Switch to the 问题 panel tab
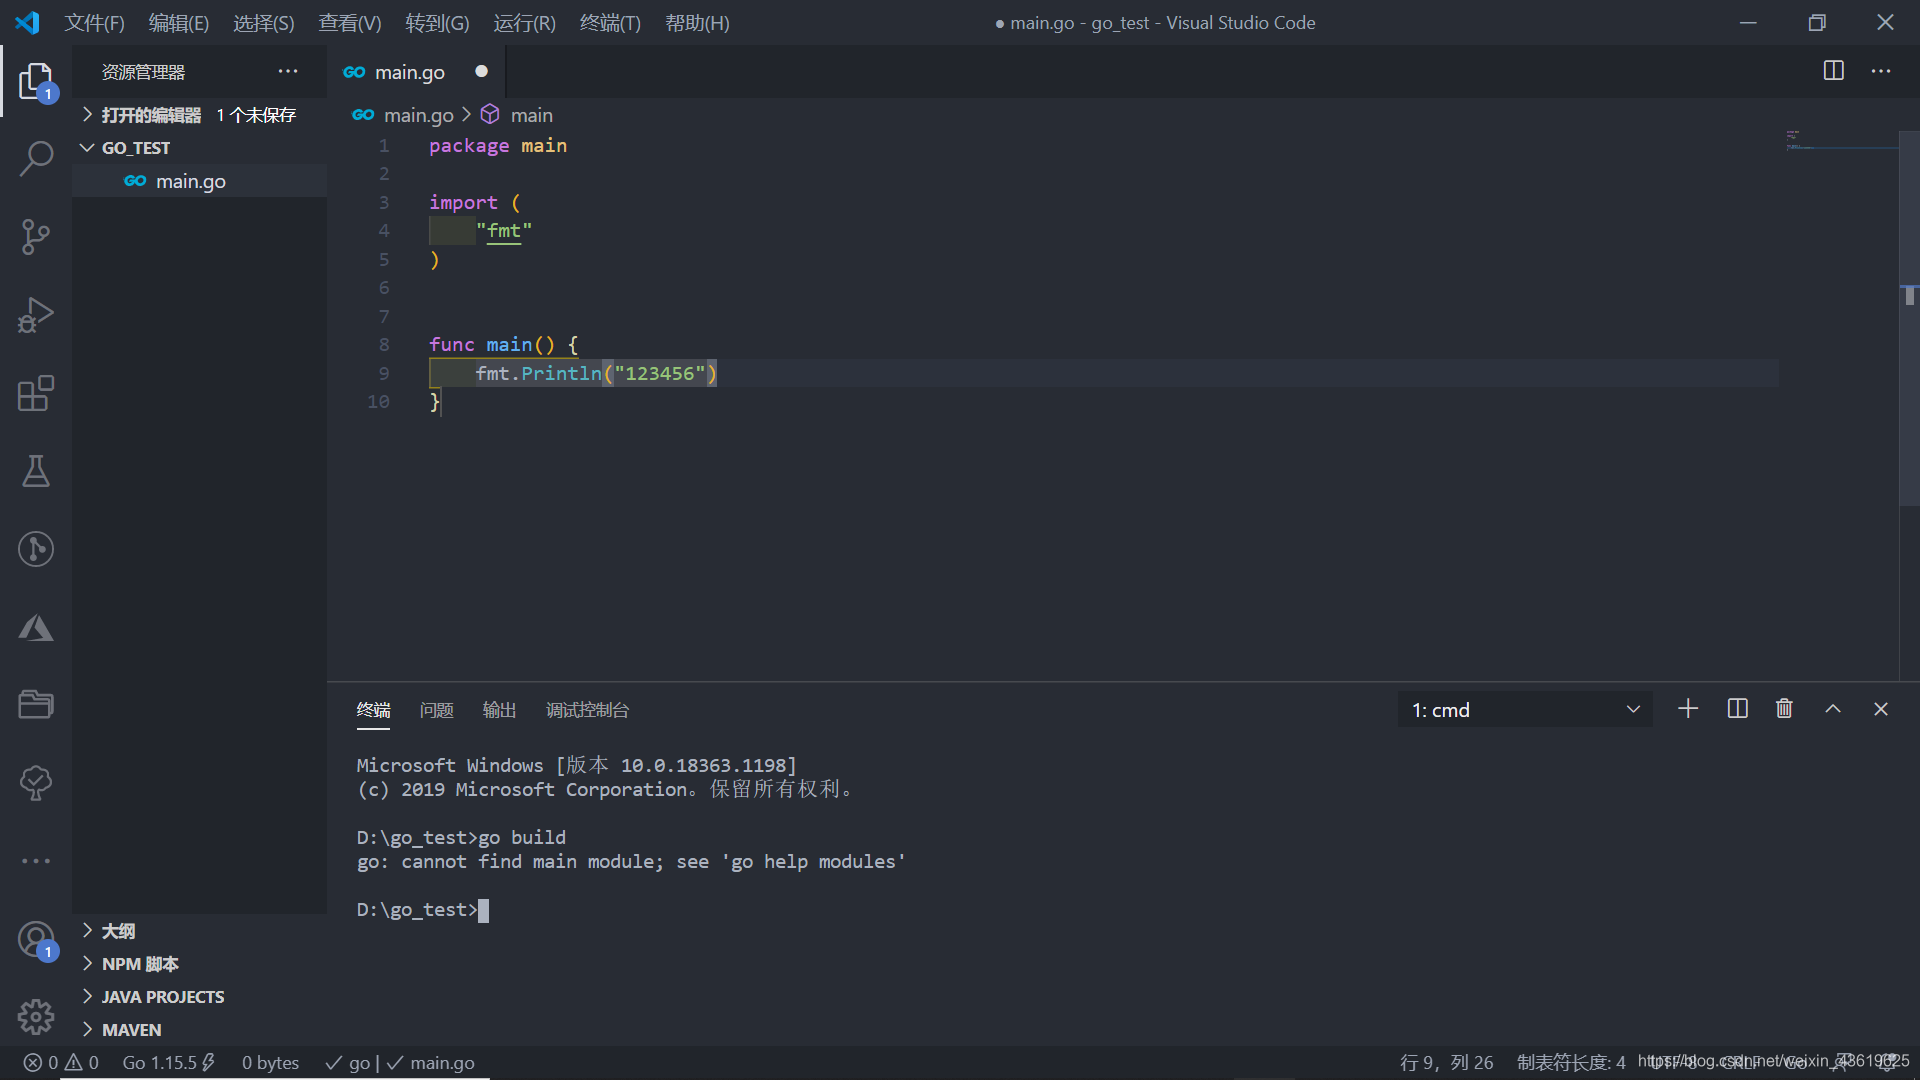 437,710
